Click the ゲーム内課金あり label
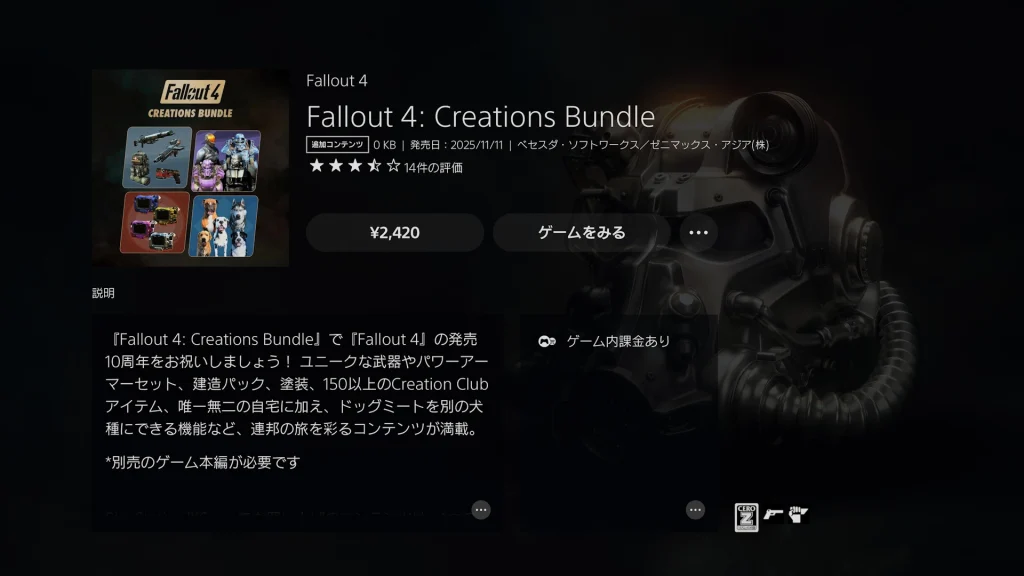The image size is (1024, 576). coord(618,341)
